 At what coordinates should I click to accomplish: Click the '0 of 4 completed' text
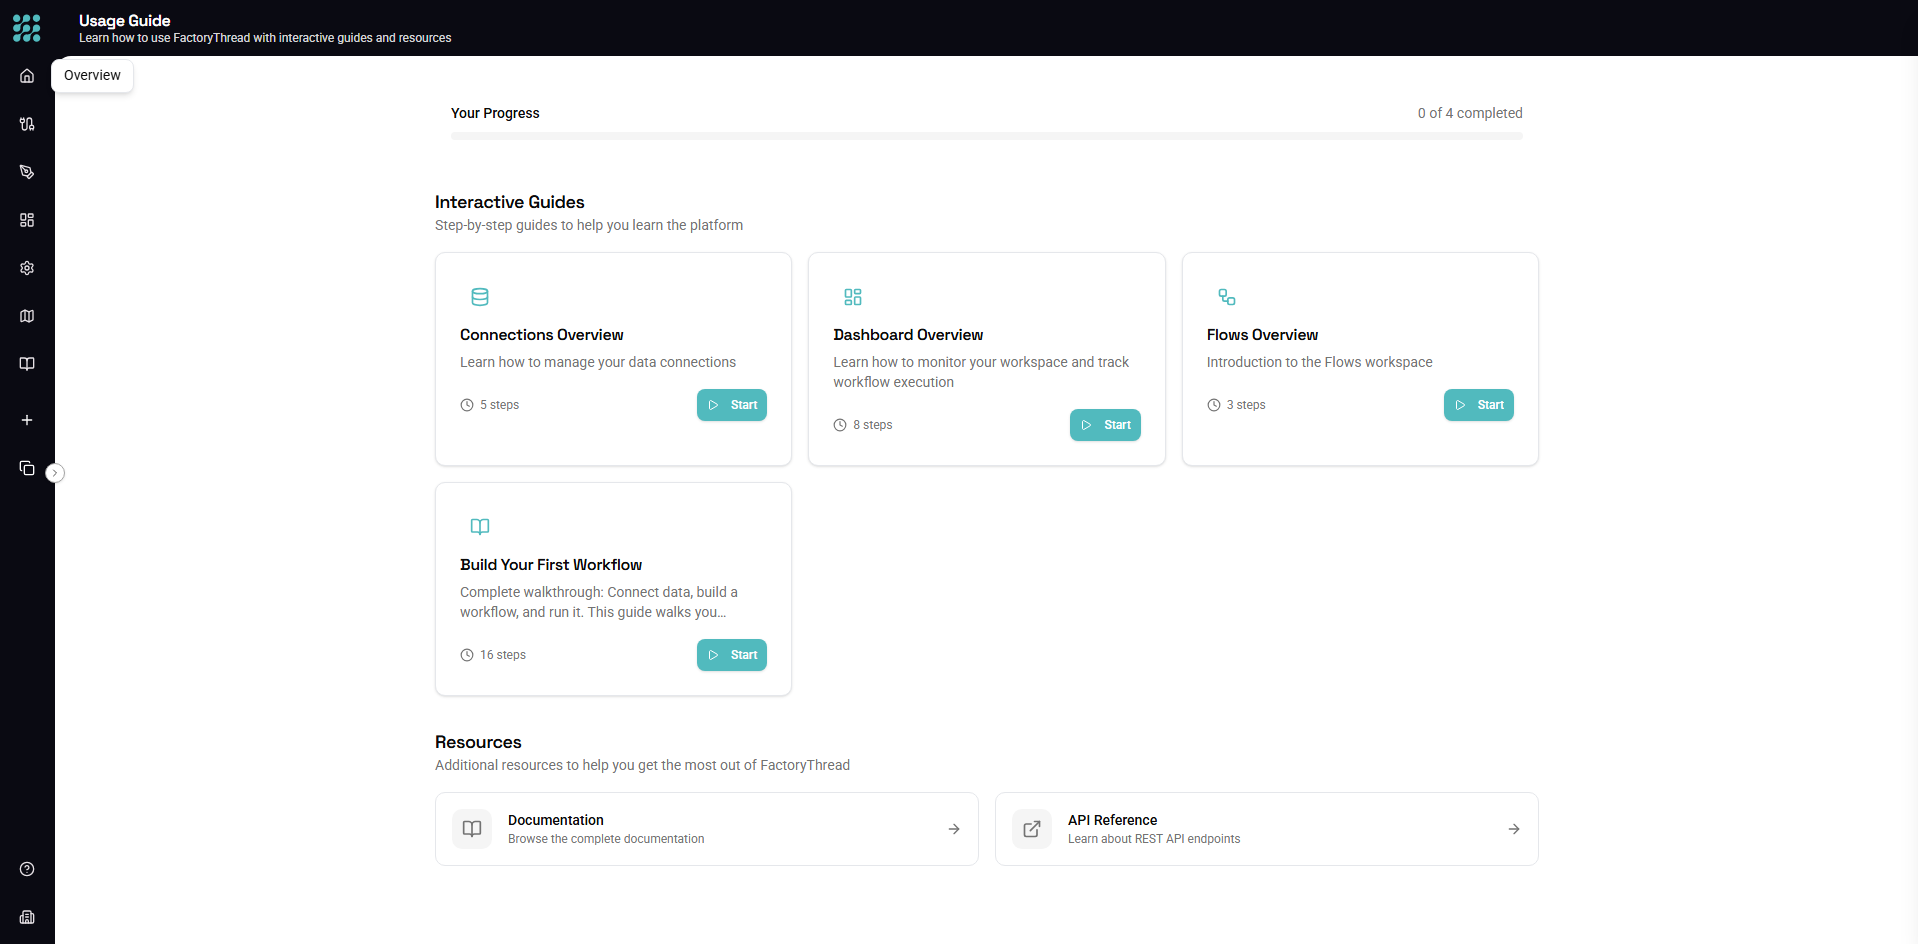point(1470,113)
